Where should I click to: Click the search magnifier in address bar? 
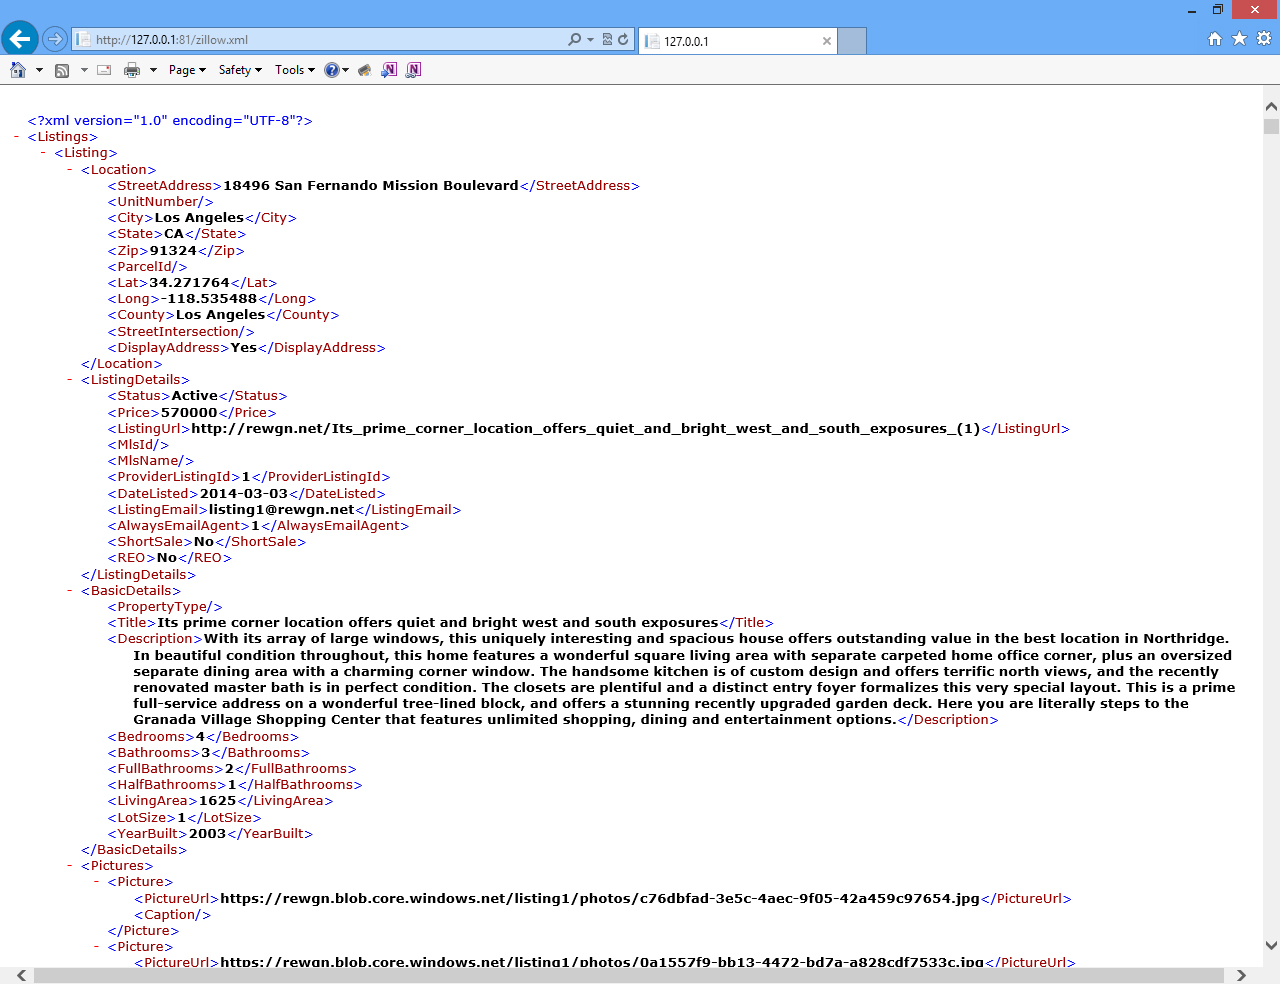coord(574,40)
